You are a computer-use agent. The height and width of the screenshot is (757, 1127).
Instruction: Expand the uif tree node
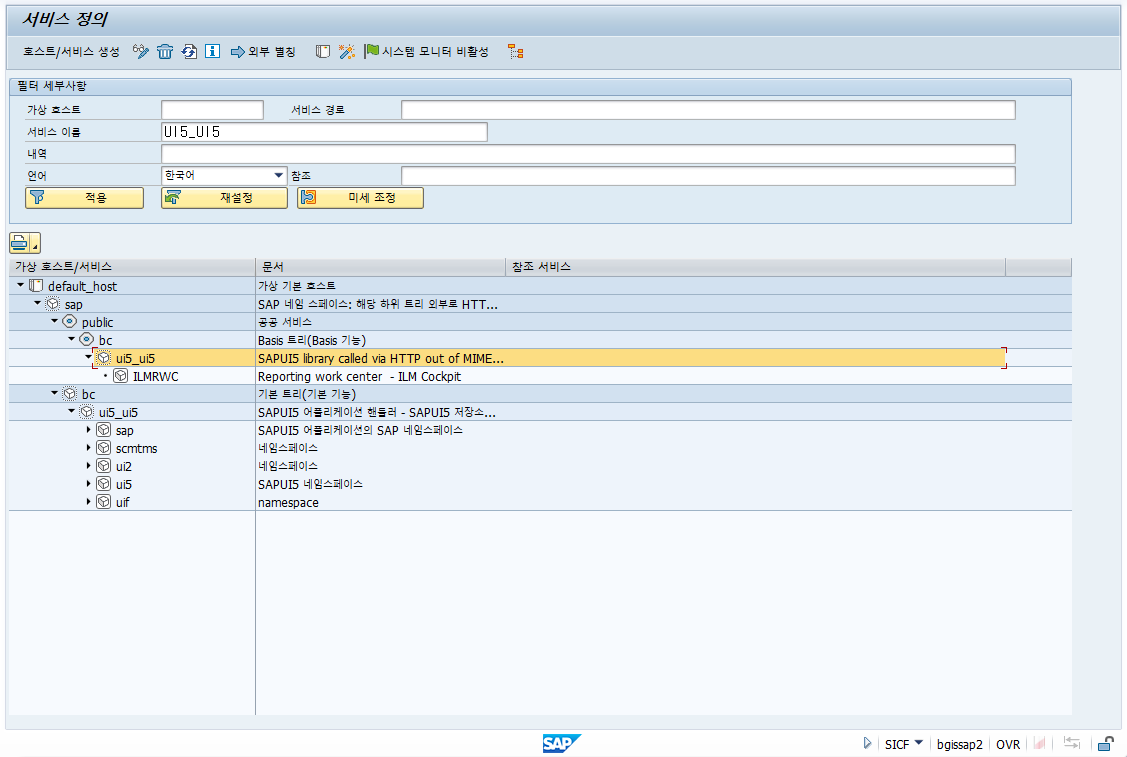pyautogui.click(x=88, y=502)
